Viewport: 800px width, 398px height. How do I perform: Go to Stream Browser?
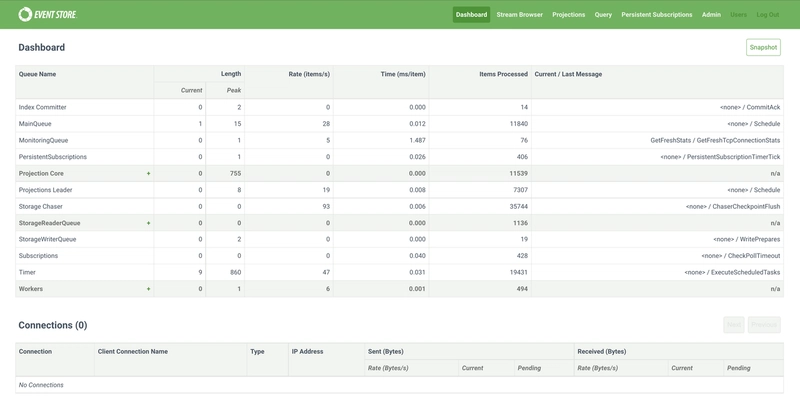[519, 15]
